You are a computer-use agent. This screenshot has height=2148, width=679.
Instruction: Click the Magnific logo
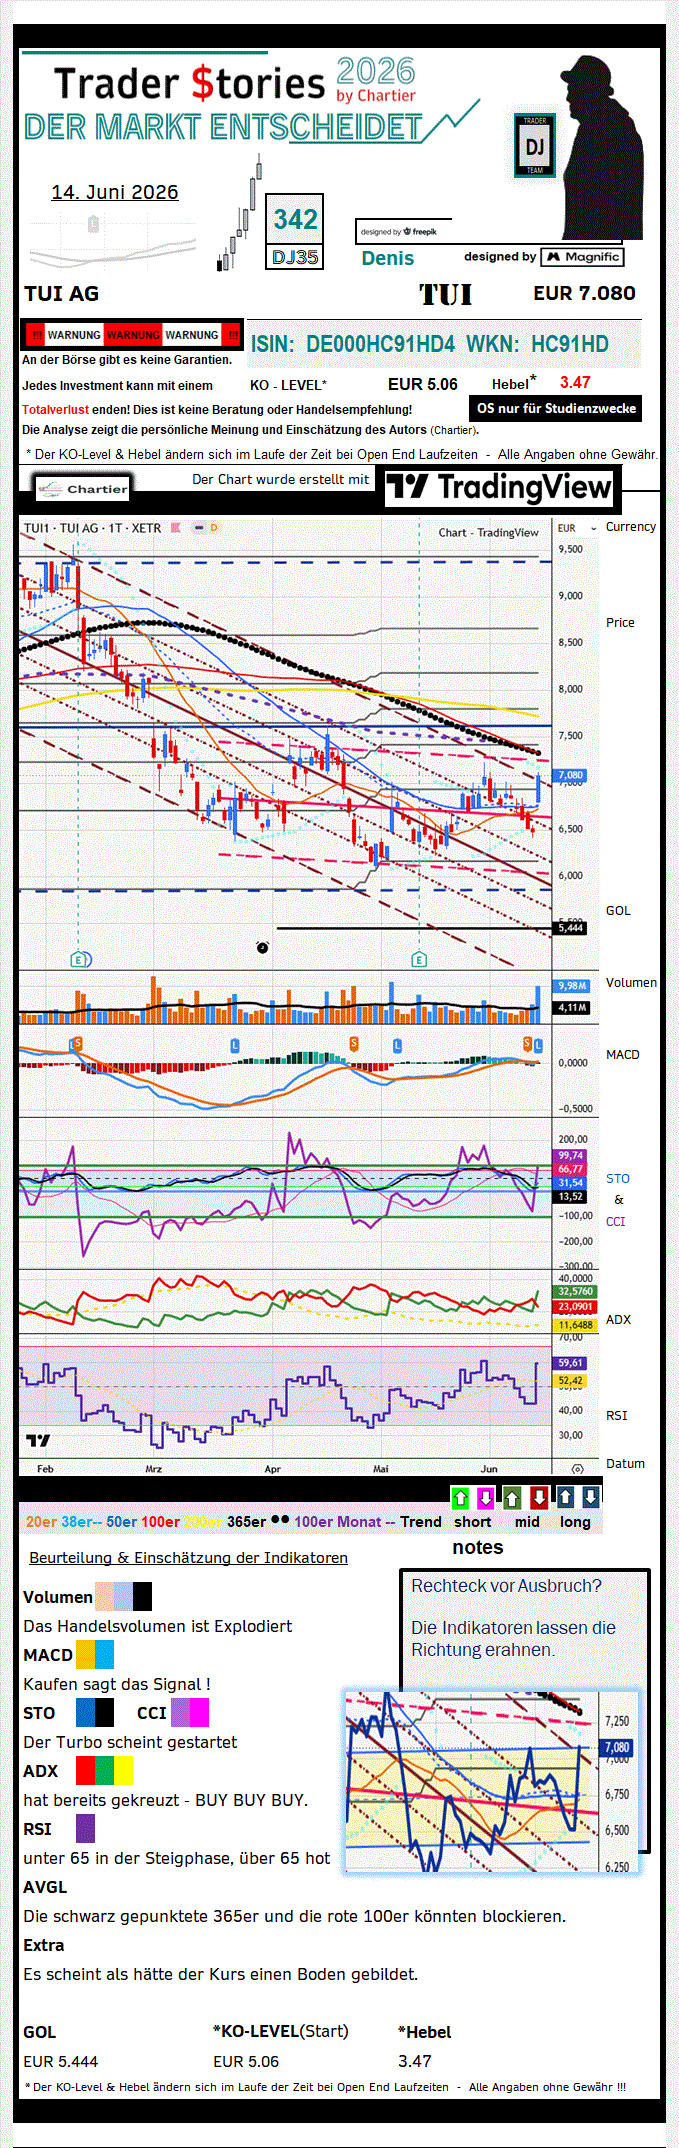(x=582, y=257)
